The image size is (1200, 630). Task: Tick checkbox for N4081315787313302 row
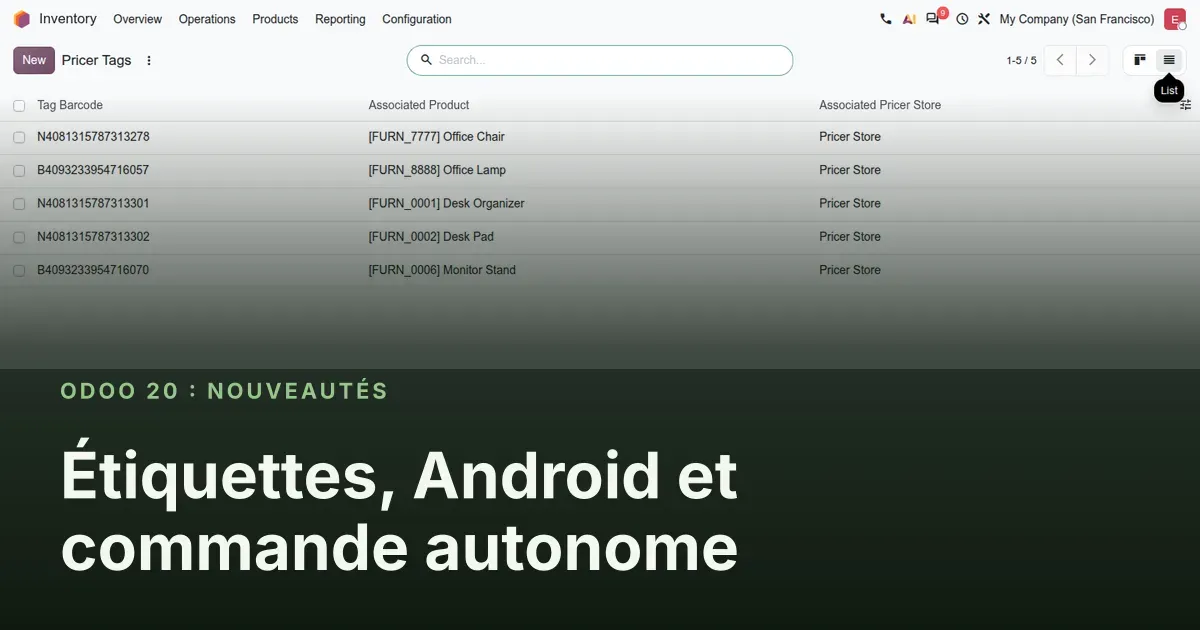(x=19, y=237)
